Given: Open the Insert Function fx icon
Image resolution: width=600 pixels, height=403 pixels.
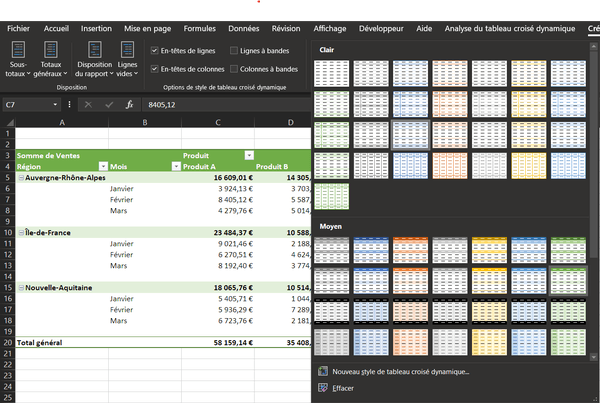Looking at the screenshot, I should tap(129, 104).
